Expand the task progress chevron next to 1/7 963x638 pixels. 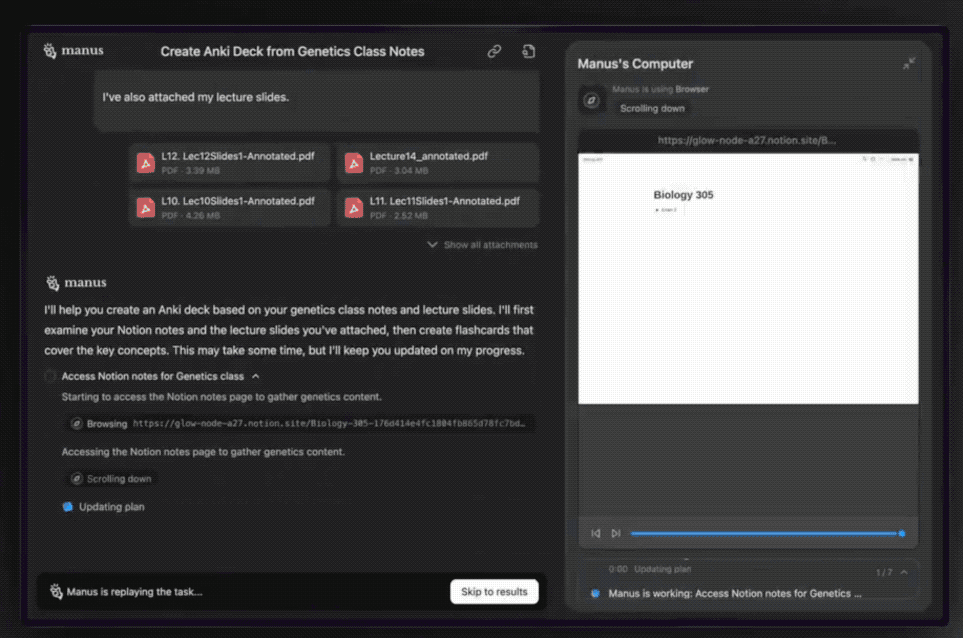click(x=904, y=572)
